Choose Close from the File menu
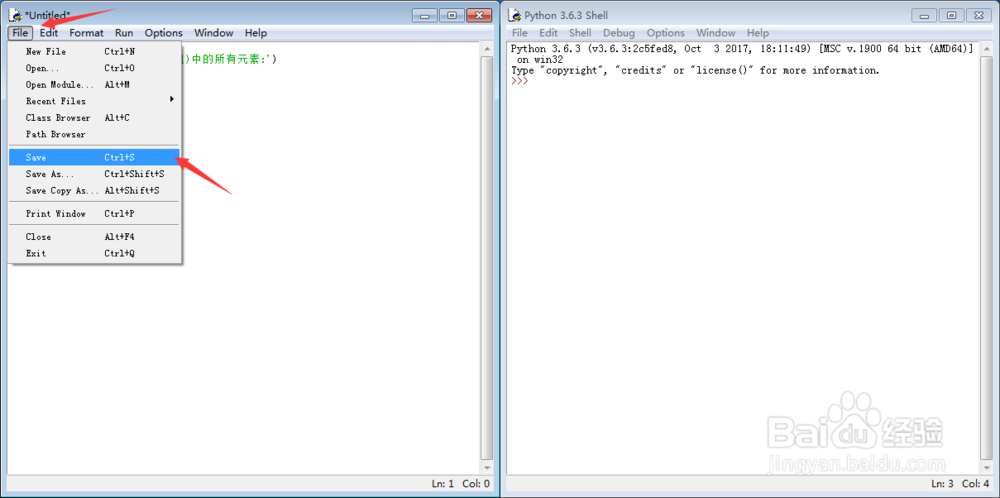 [x=94, y=237]
